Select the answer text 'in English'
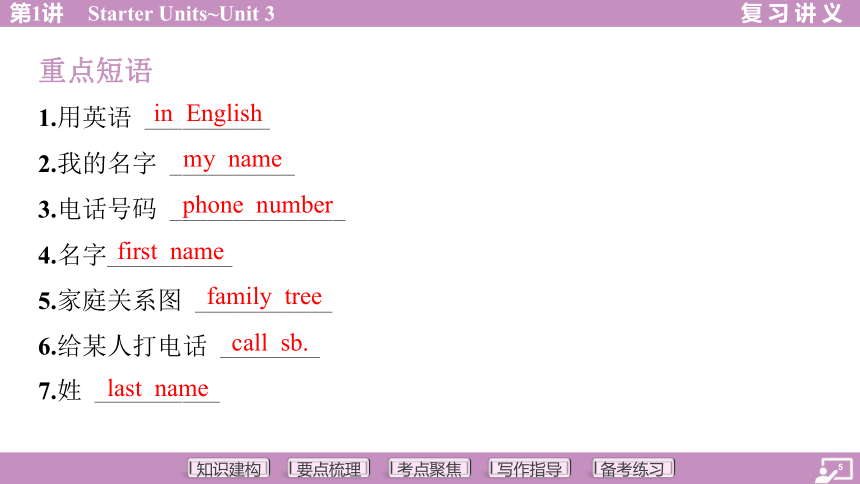Image resolution: width=860 pixels, height=484 pixels. [208, 114]
